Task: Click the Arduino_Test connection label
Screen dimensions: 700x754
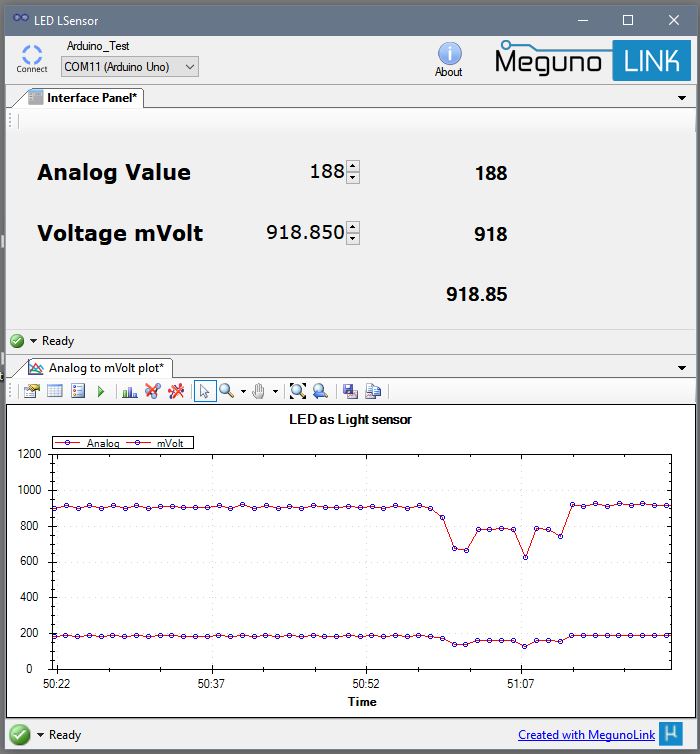Action: coord(98,46)
